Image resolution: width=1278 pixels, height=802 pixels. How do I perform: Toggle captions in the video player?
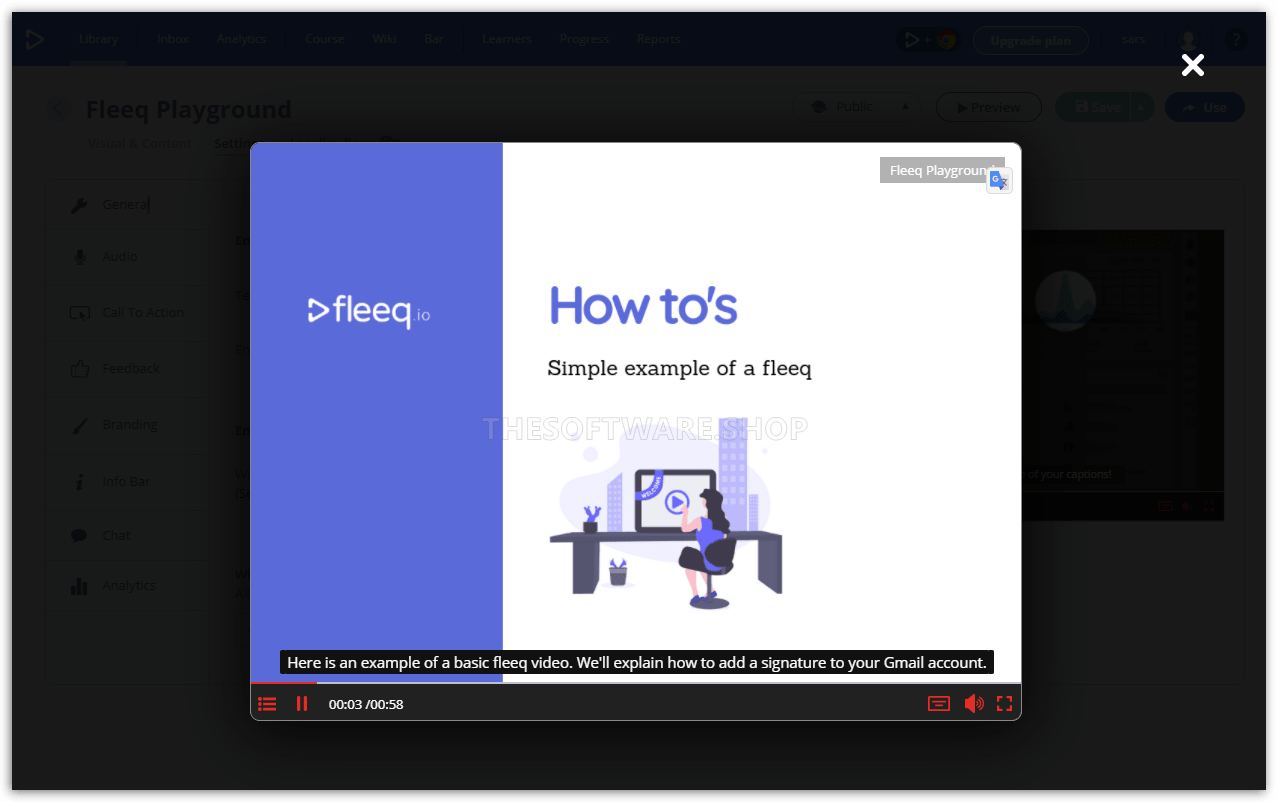(x=938, y=704)
